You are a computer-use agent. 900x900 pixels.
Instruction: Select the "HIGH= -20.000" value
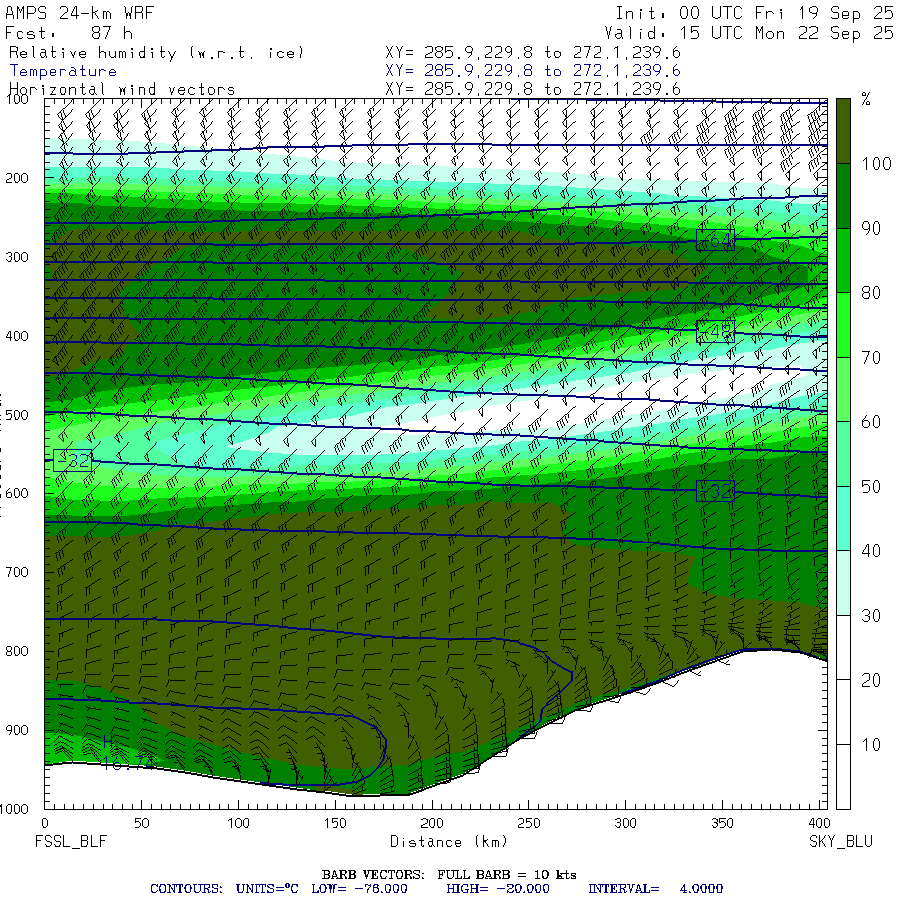(498, 889)
